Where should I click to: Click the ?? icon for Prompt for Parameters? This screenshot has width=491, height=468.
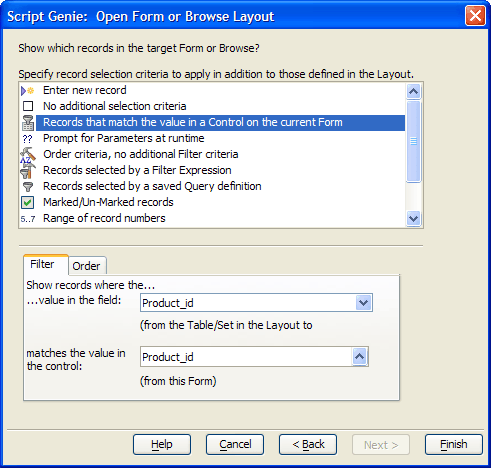[x=27, y=139]
